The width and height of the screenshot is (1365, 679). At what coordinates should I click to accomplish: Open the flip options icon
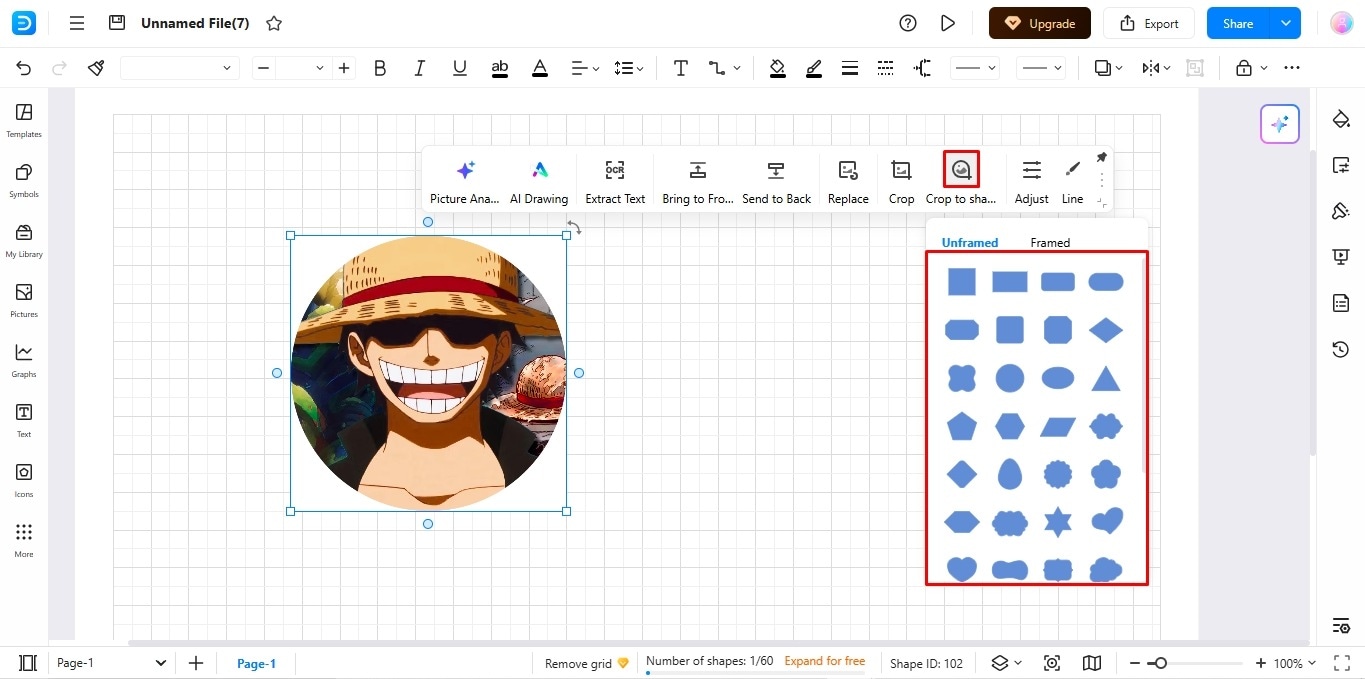pos(1156,68)
